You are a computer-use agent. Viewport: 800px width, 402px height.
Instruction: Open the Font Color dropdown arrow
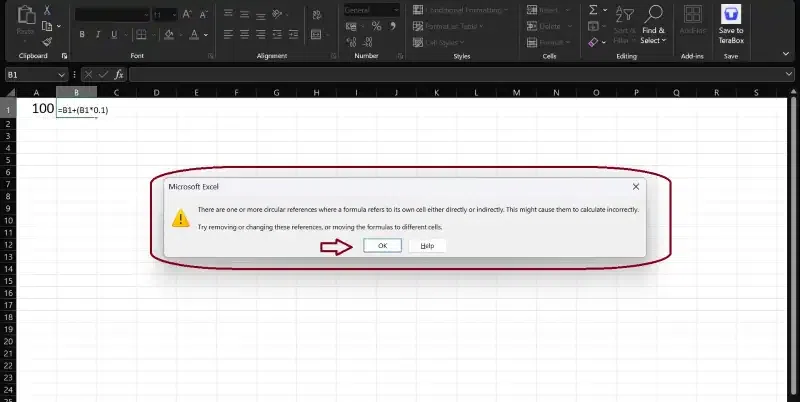[x=206, y=35]
